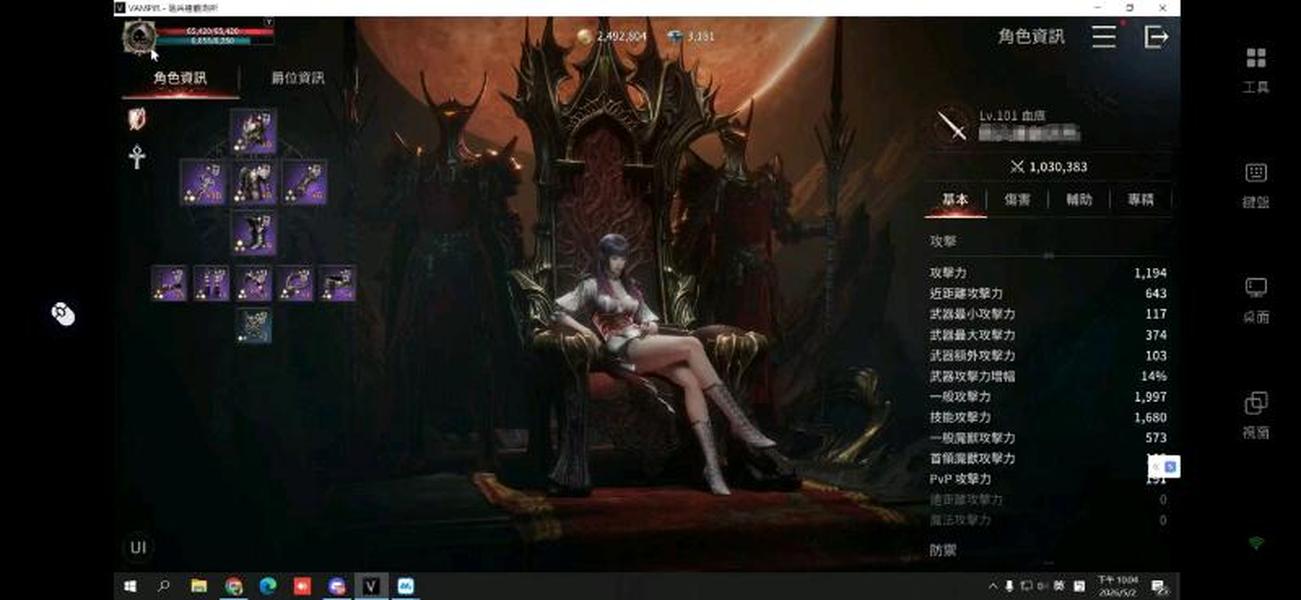Open the center body armor equipment slot
1301x600 pixels.
(254, 182)
